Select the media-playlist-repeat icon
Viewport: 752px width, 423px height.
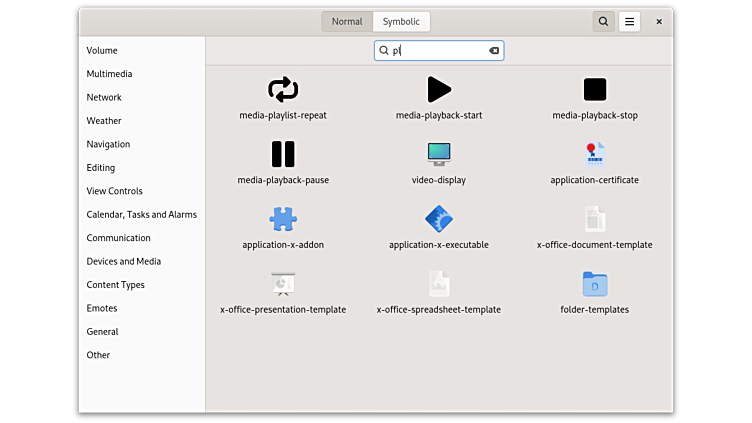(283, 90)
